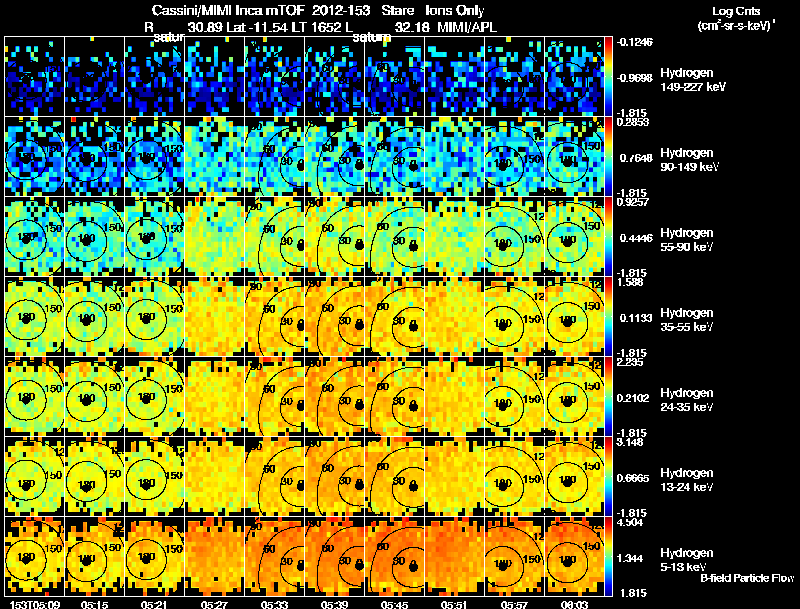This screenshot has width=800, height=609.
Task: Click the '2.235' color scale value
Action: [x=630, y=362]
